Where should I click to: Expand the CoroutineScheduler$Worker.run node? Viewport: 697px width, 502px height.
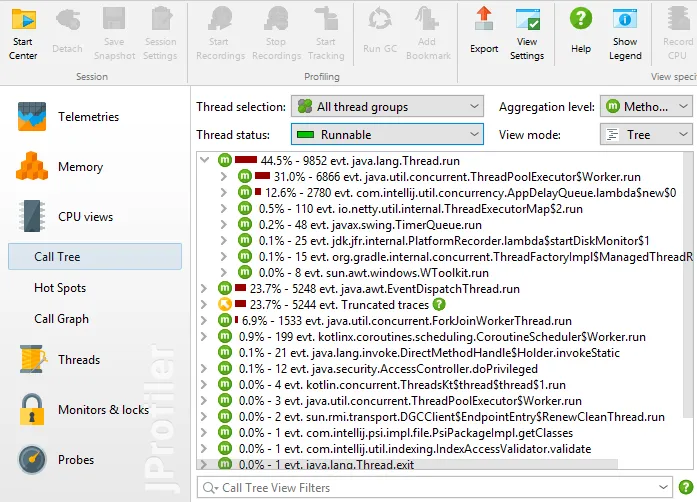[x=204, y=337]
